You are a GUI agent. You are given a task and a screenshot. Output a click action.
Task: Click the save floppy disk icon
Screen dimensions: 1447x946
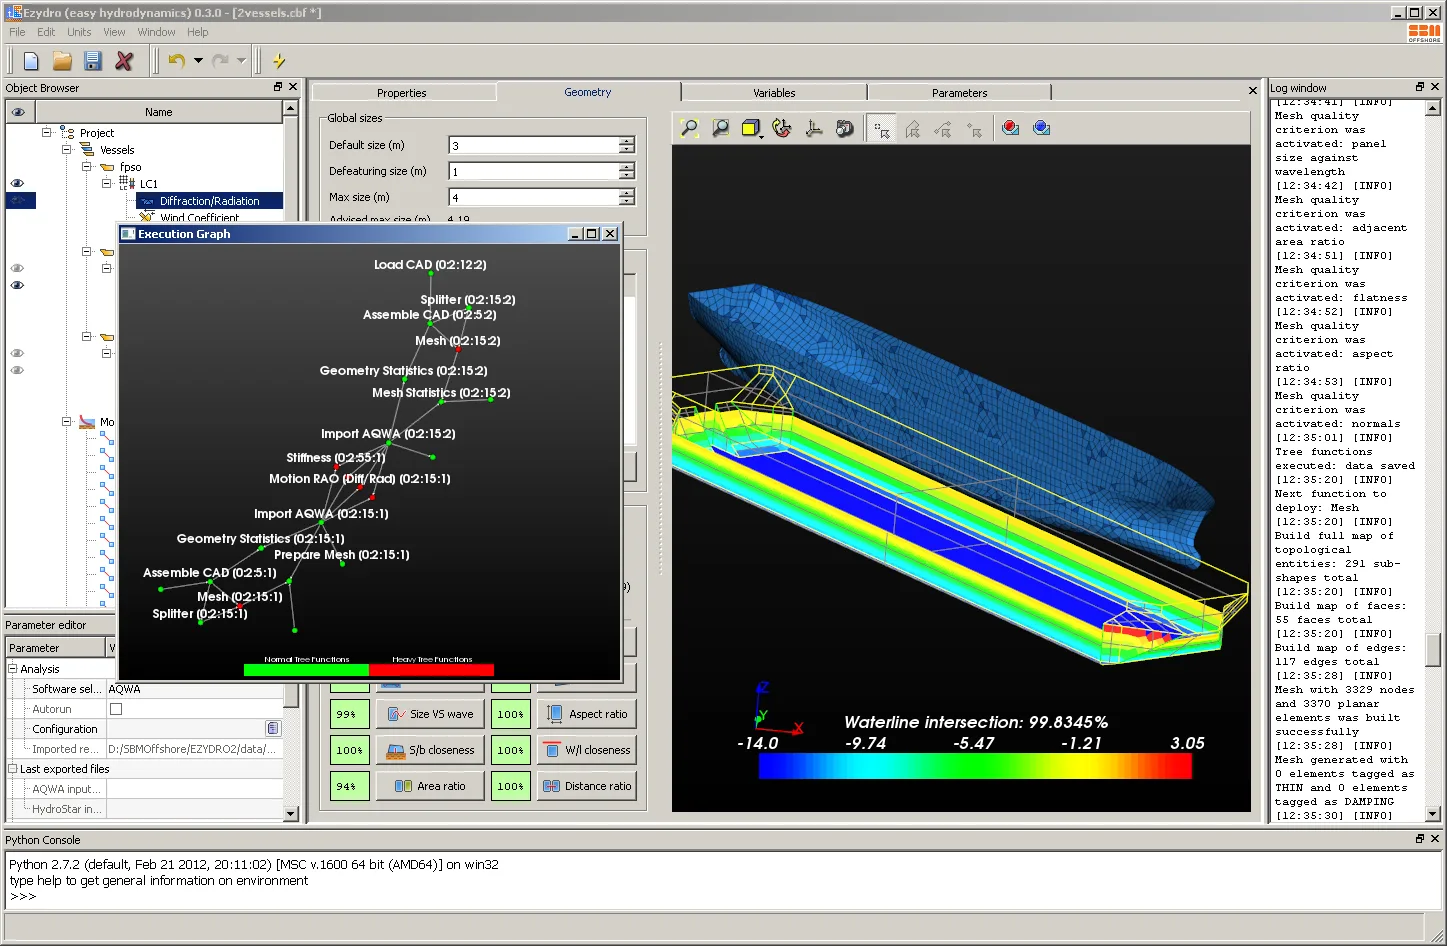coord(93,61)
